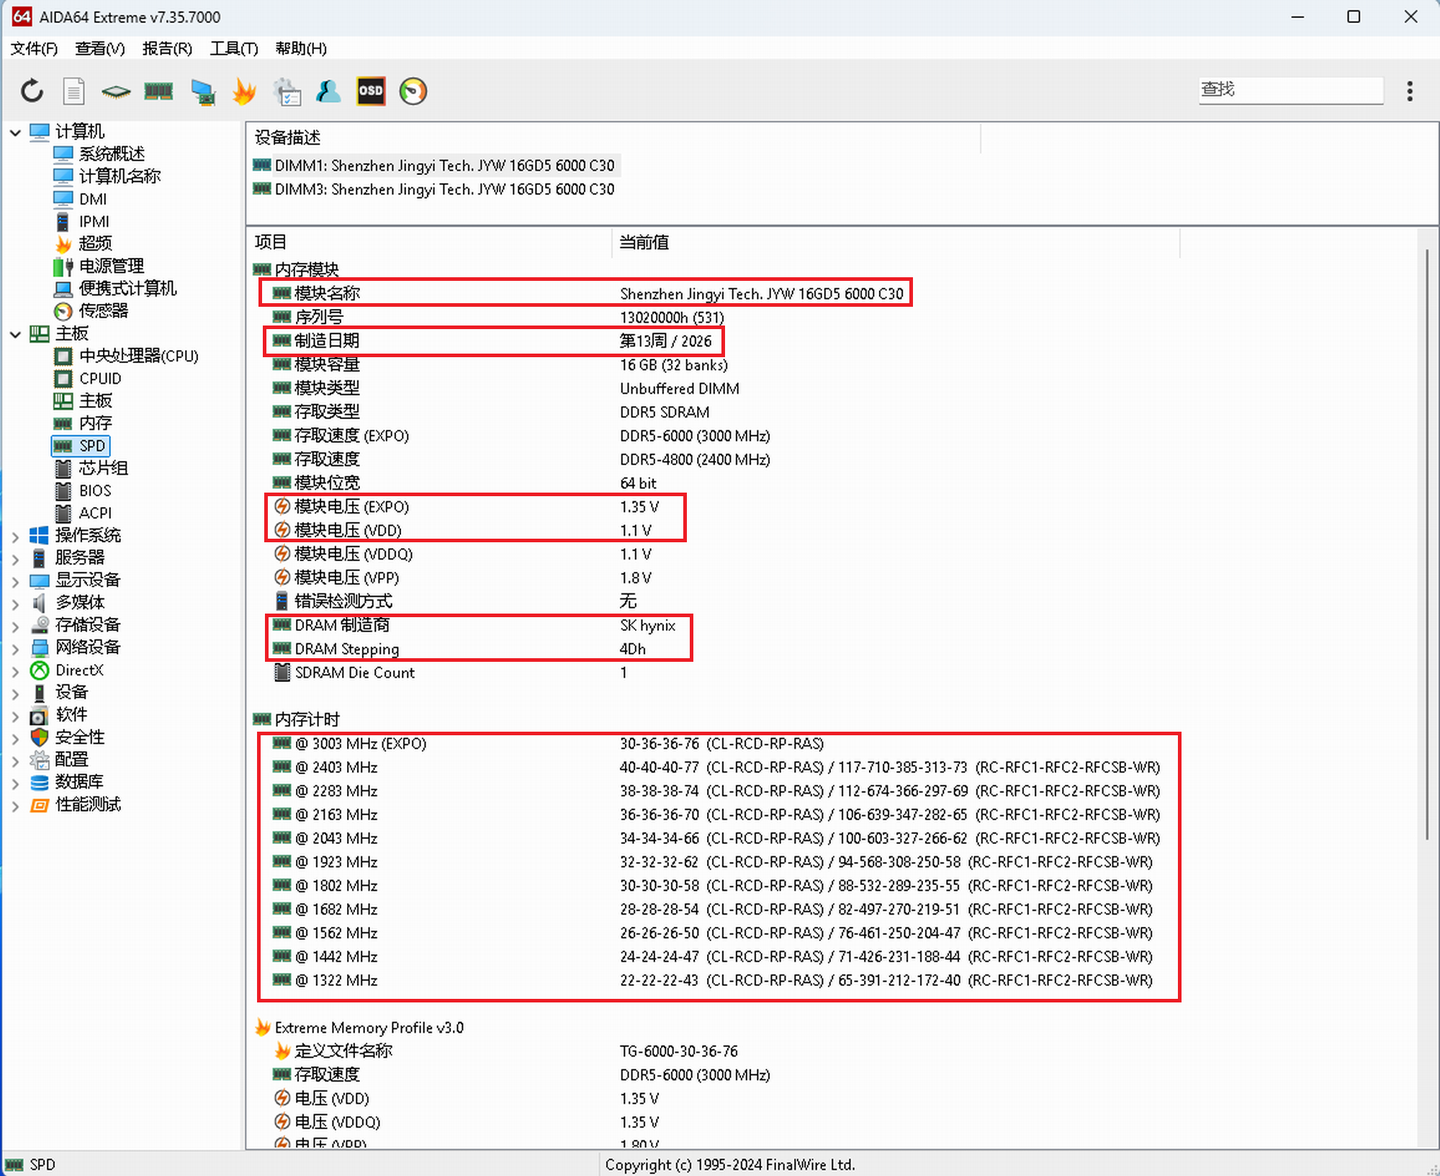The height and width of the screenshot is (1176, 1440).
Task: Expand the 操作系统 tree node
Action: (x=15, y=536)
